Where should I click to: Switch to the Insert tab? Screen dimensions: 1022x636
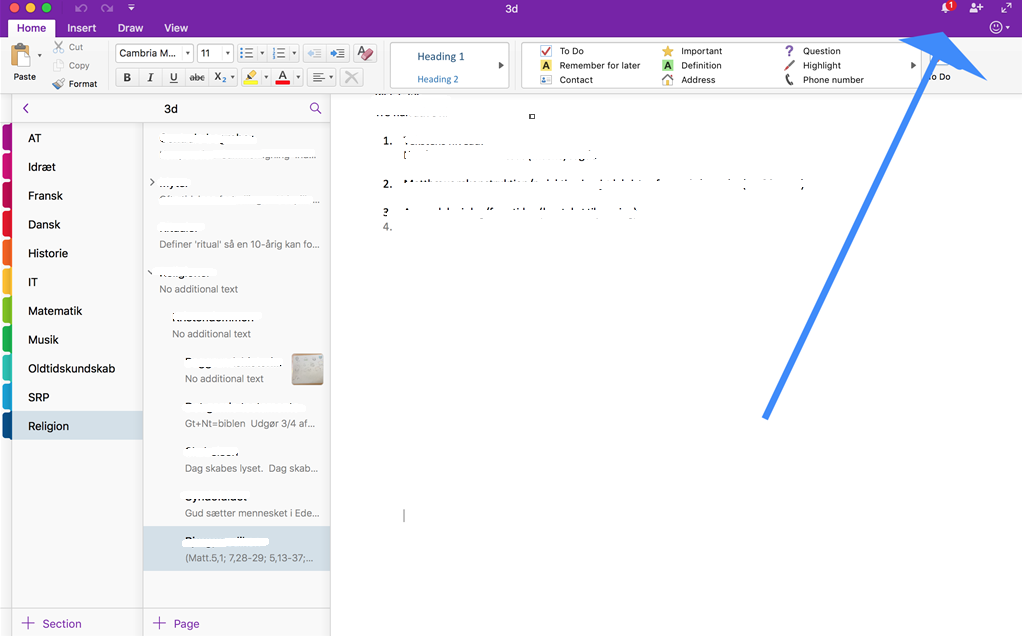coord(81,28)
